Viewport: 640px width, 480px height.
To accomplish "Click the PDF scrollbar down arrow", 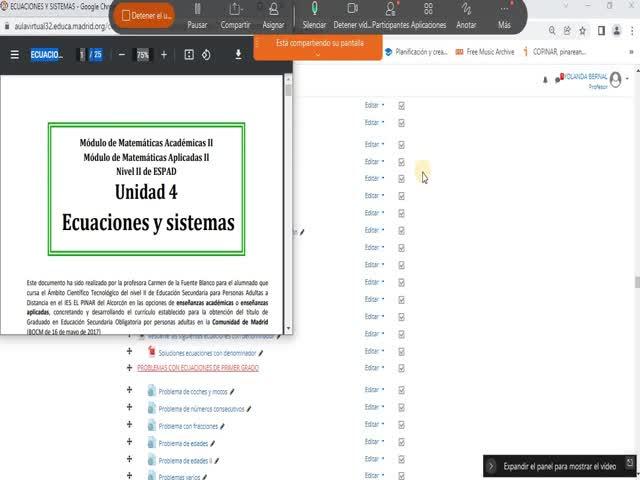I will pos(289,329).
